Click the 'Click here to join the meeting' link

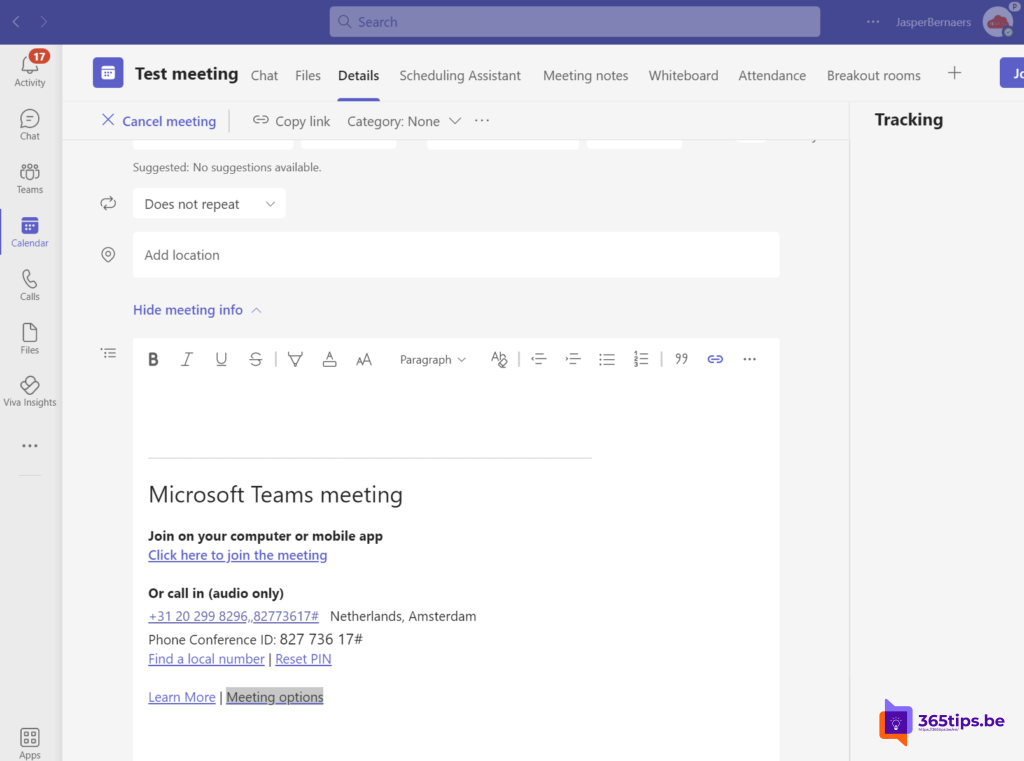click(237, 555)
